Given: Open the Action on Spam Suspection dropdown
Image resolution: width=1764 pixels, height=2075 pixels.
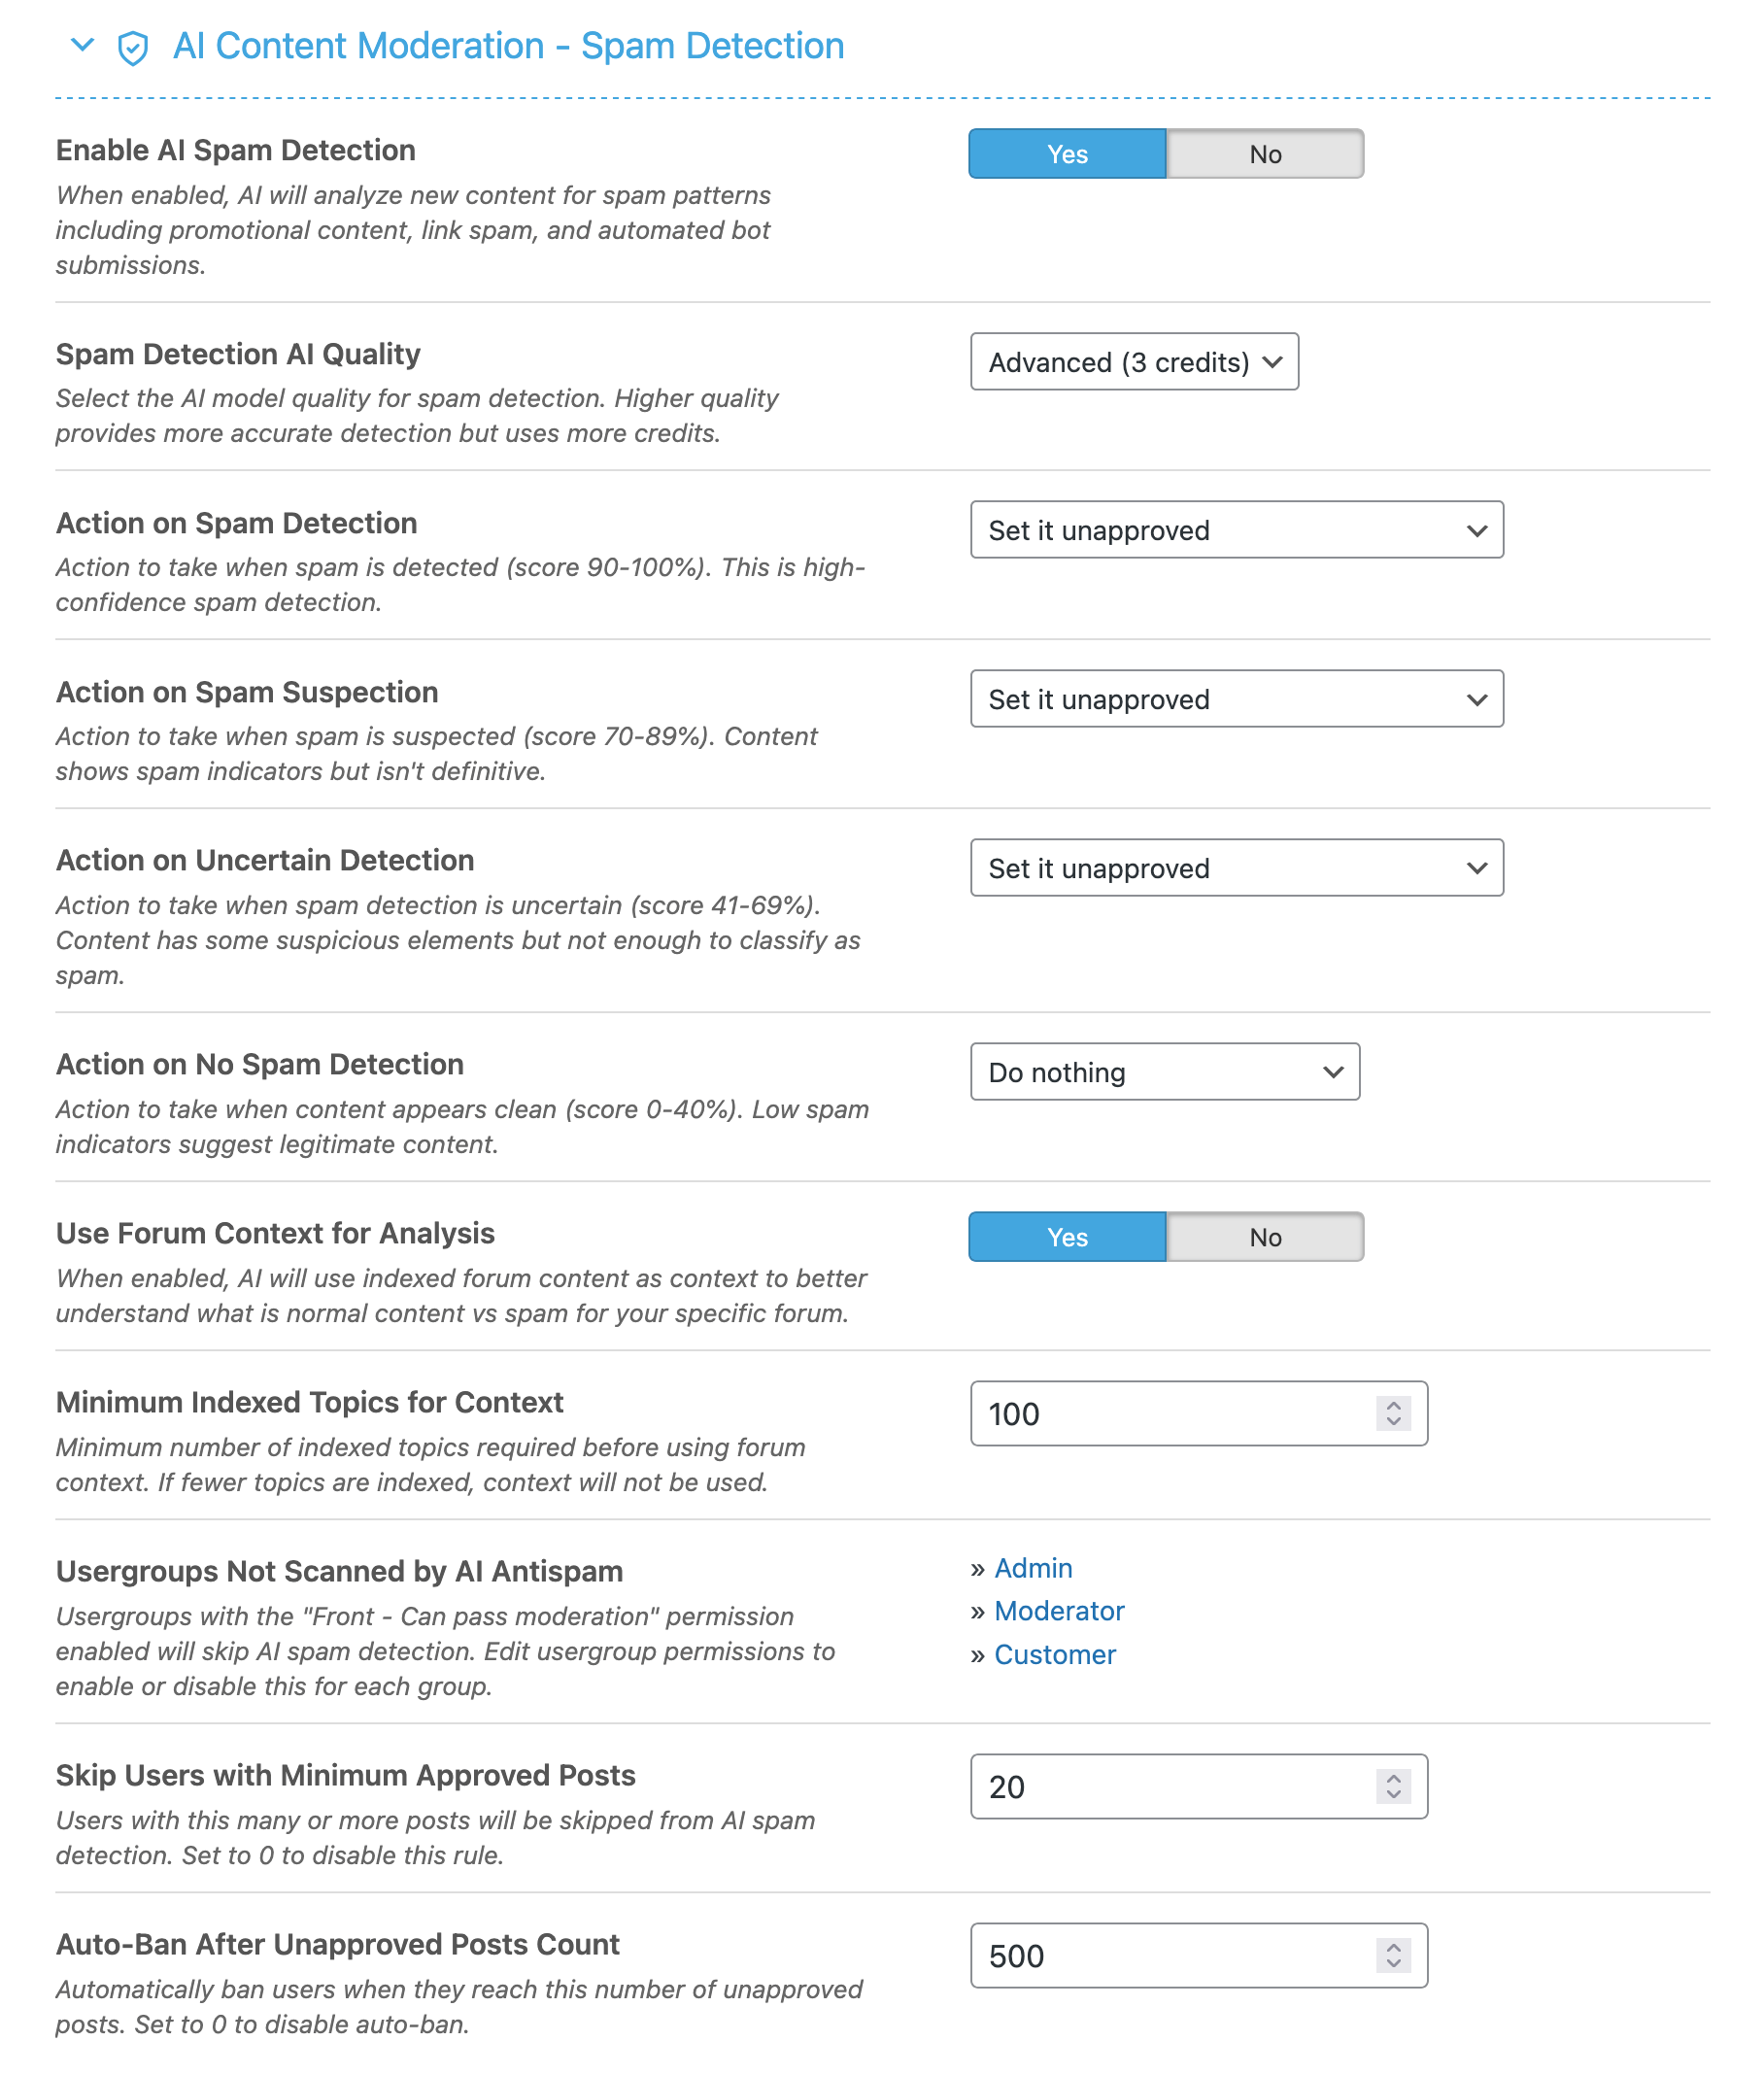Looking at the screenshot, I should tap(1237, 699).
